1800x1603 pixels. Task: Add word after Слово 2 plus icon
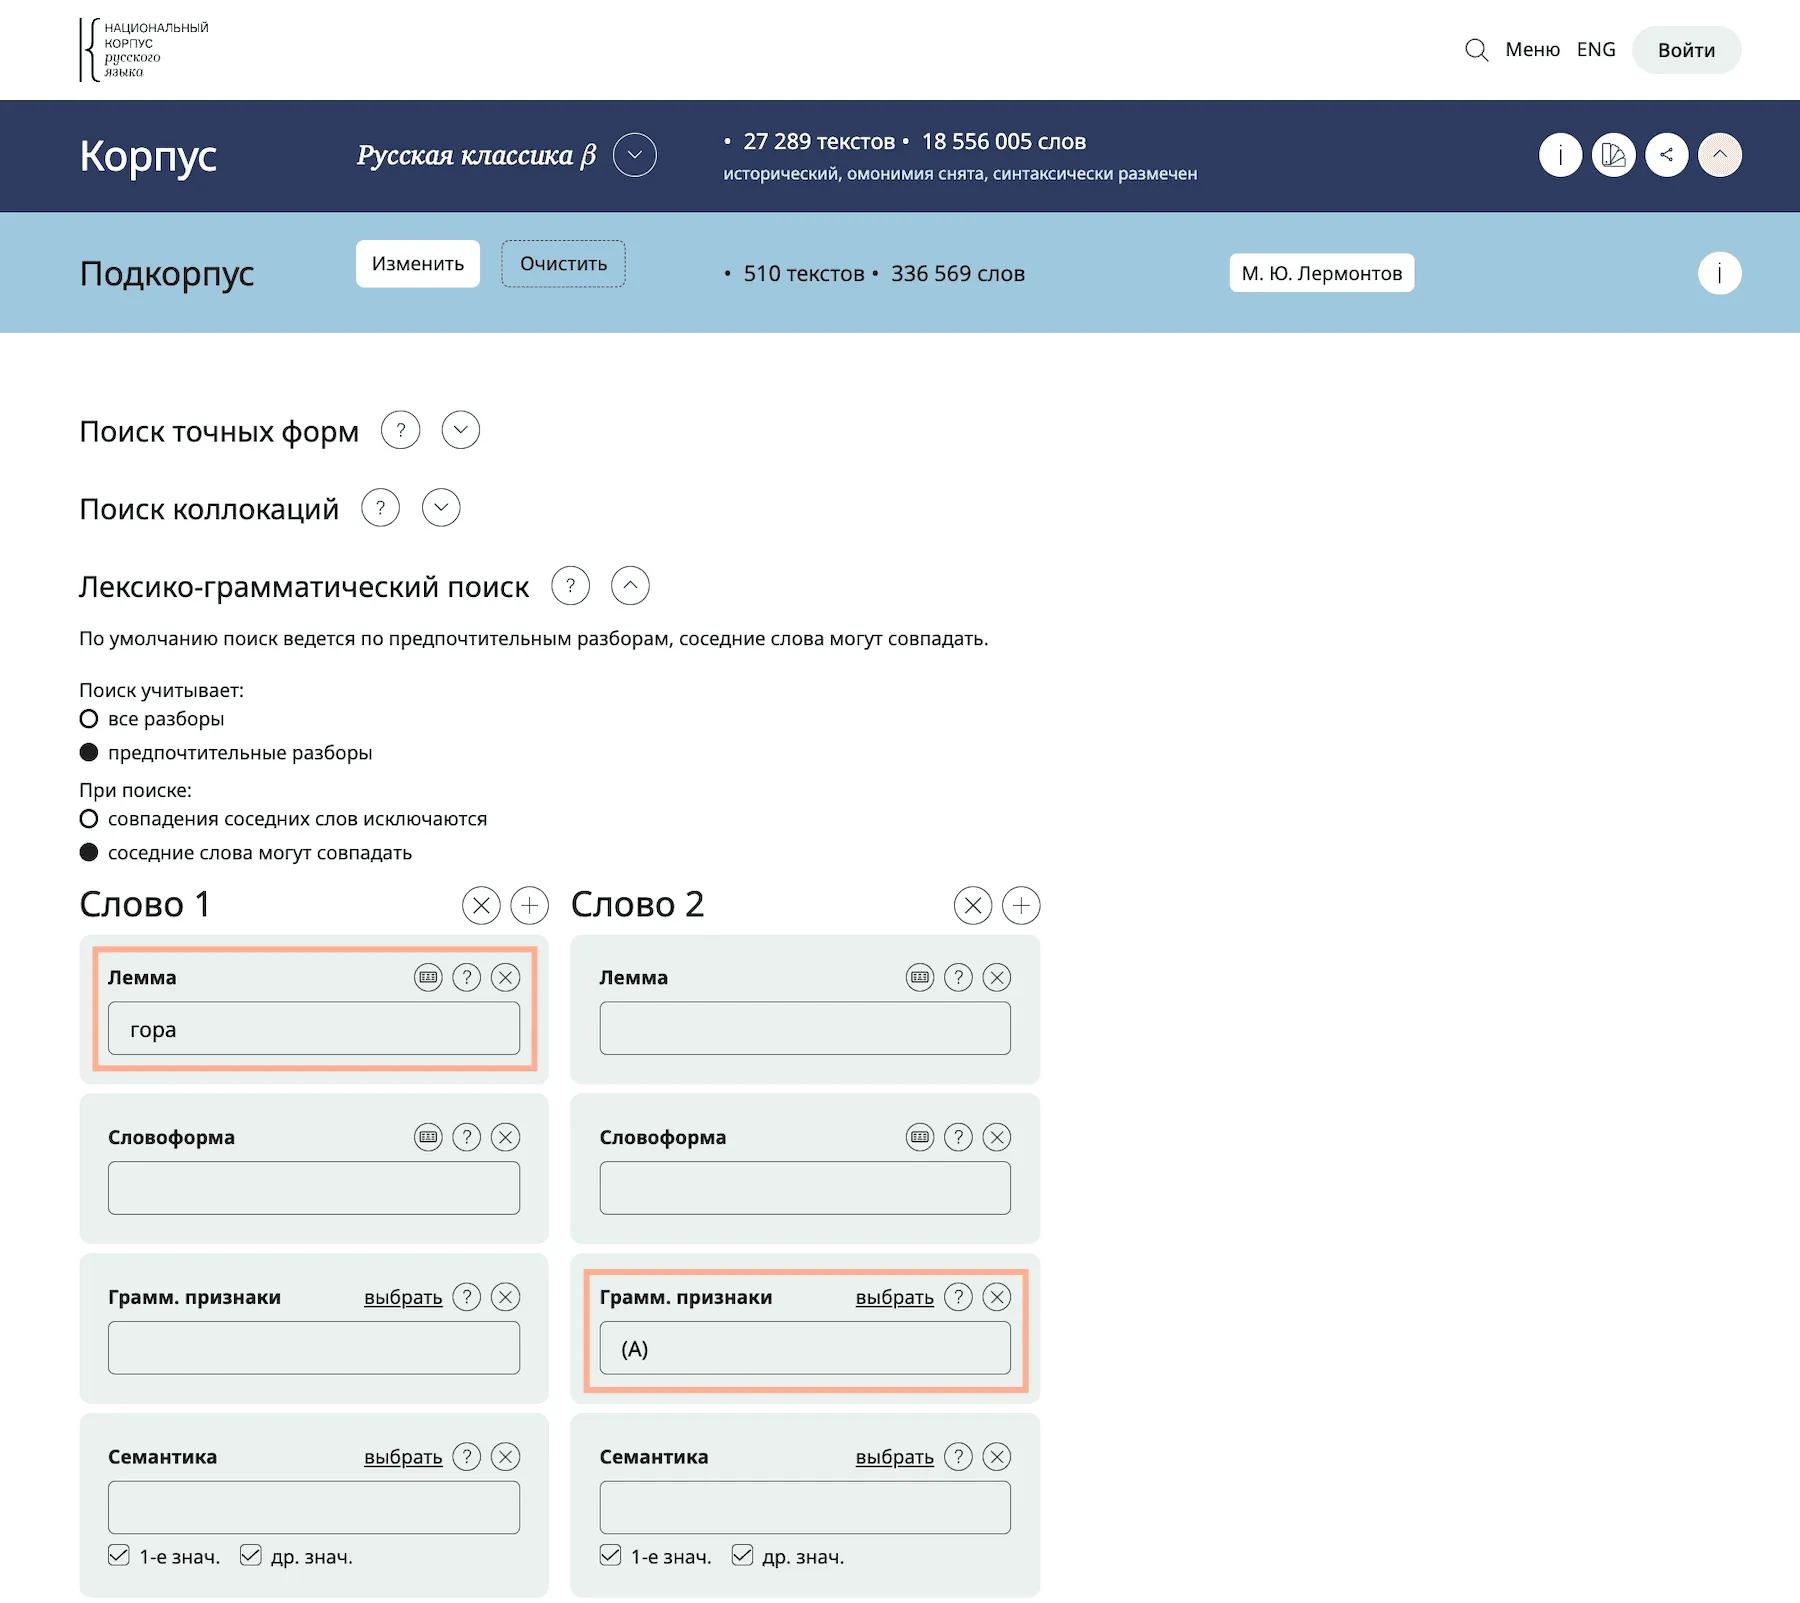[x=1021, y=906]
